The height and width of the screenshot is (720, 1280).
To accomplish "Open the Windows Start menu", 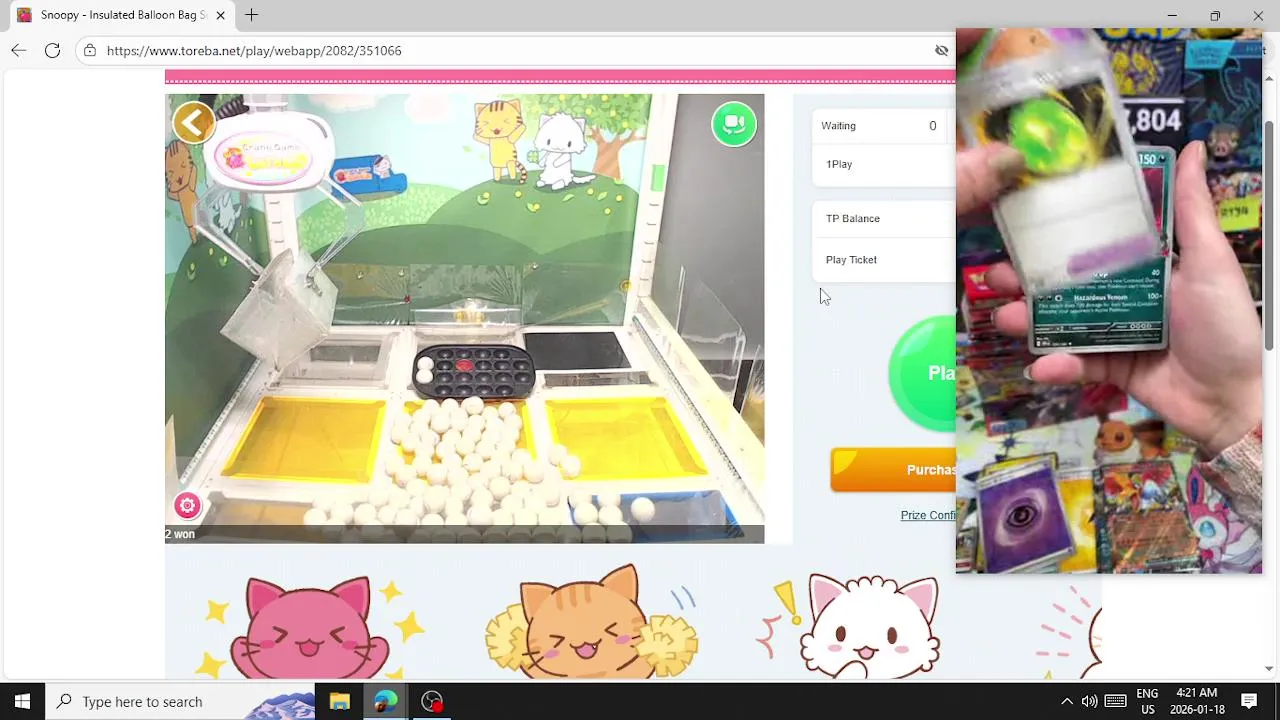I will pyautogui.click(x=22, y=701).
